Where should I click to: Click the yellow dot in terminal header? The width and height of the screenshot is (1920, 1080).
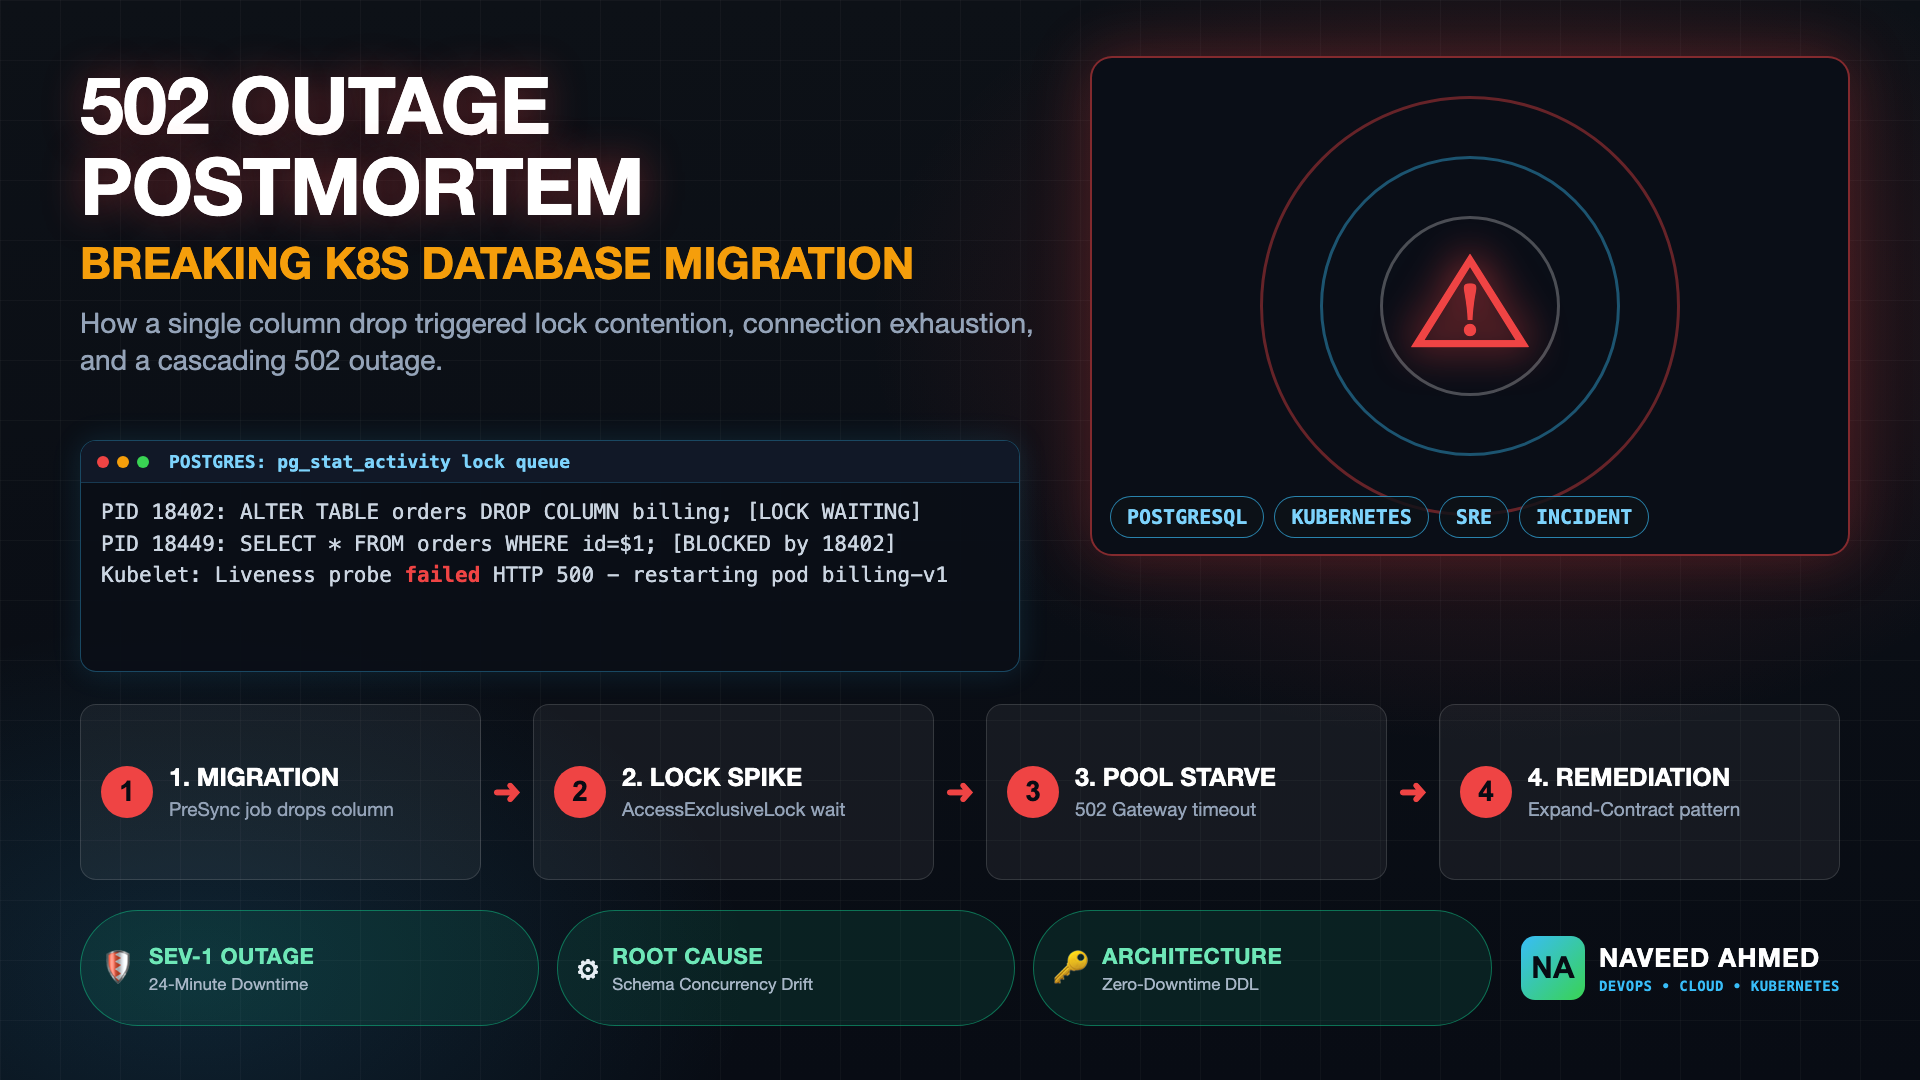tap(123, 462)
